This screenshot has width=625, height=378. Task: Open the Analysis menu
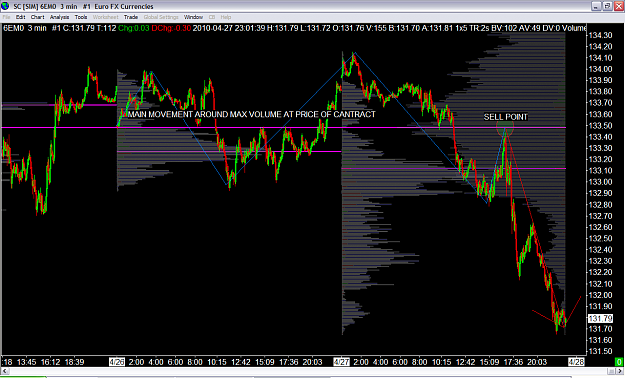[x=59, y=17]
